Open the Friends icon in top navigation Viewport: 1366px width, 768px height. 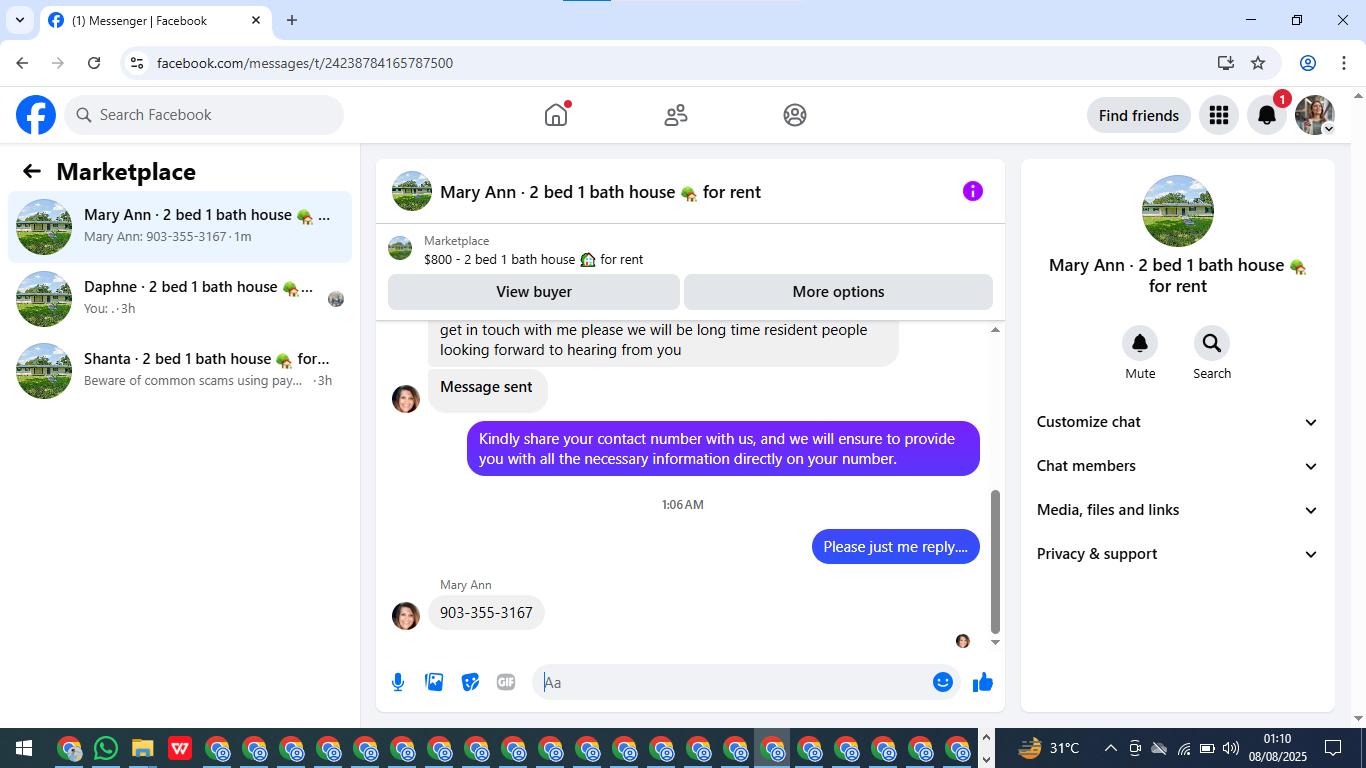(676, 115)
